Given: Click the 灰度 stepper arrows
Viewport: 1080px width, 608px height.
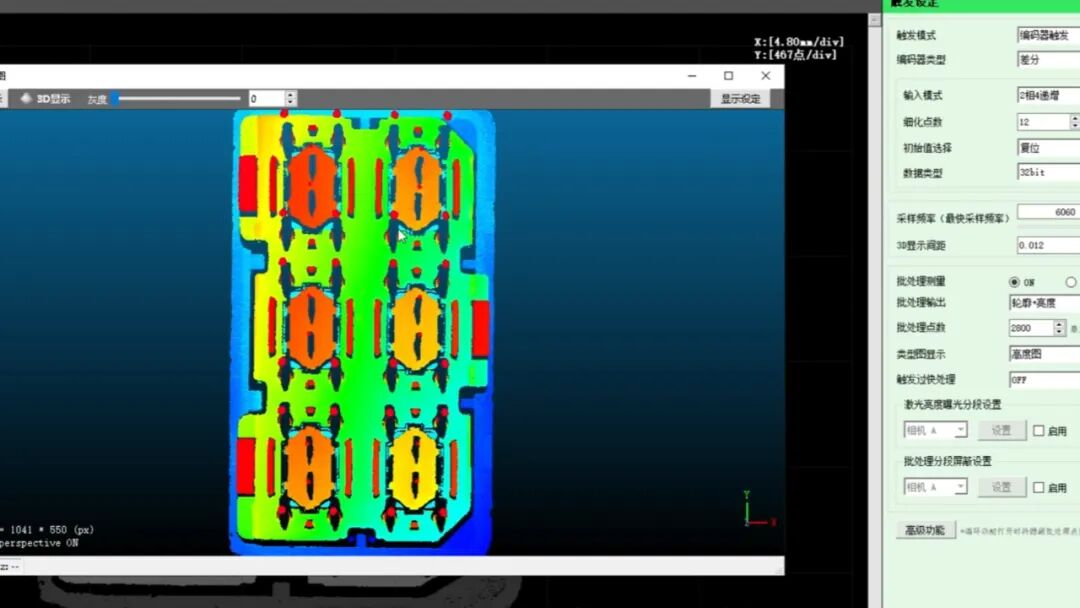Looking at the screenshot, I should click(x=290, y=99).
